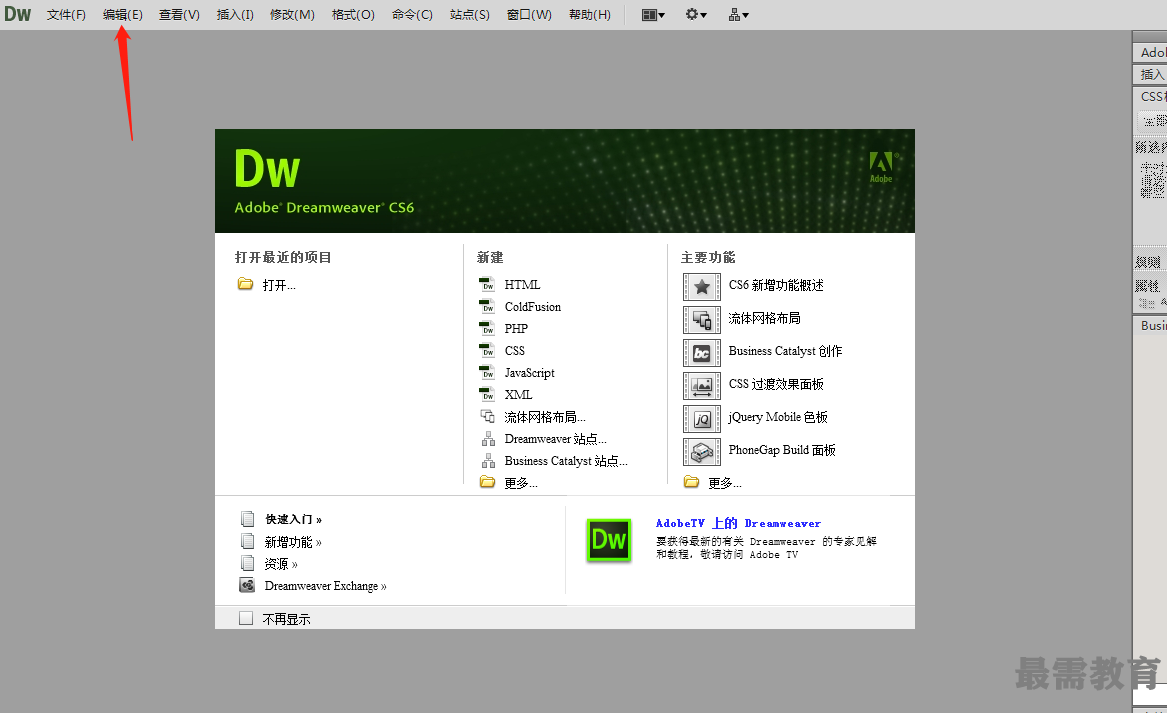Click the PhoneGap Build 面板 icon
Screen dimensions: 1167x713
(x=702, y=452)
